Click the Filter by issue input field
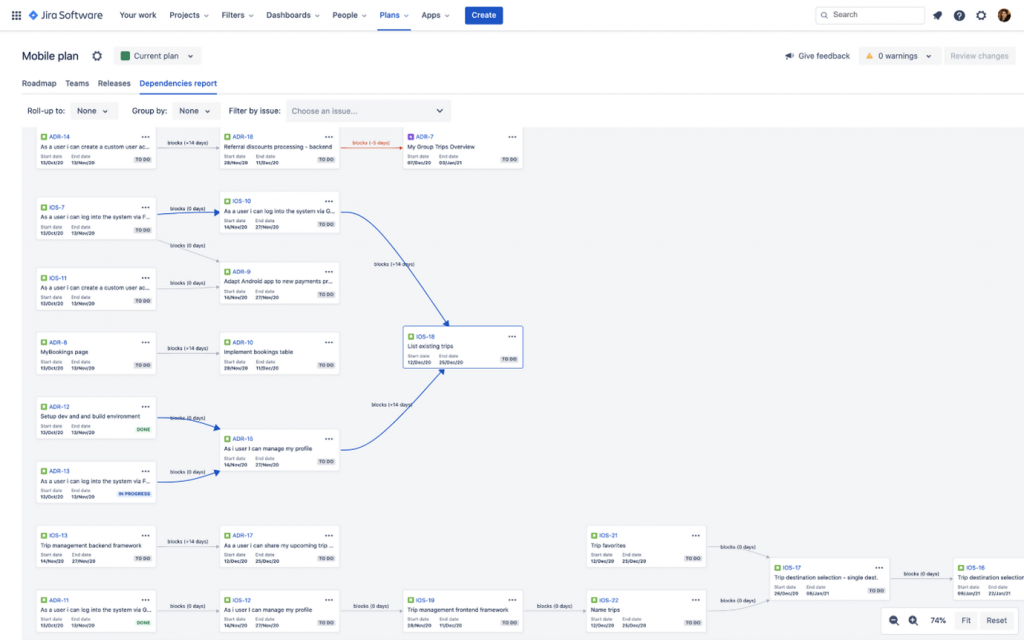Screen dimensions: 1024x640 (368, 110)
